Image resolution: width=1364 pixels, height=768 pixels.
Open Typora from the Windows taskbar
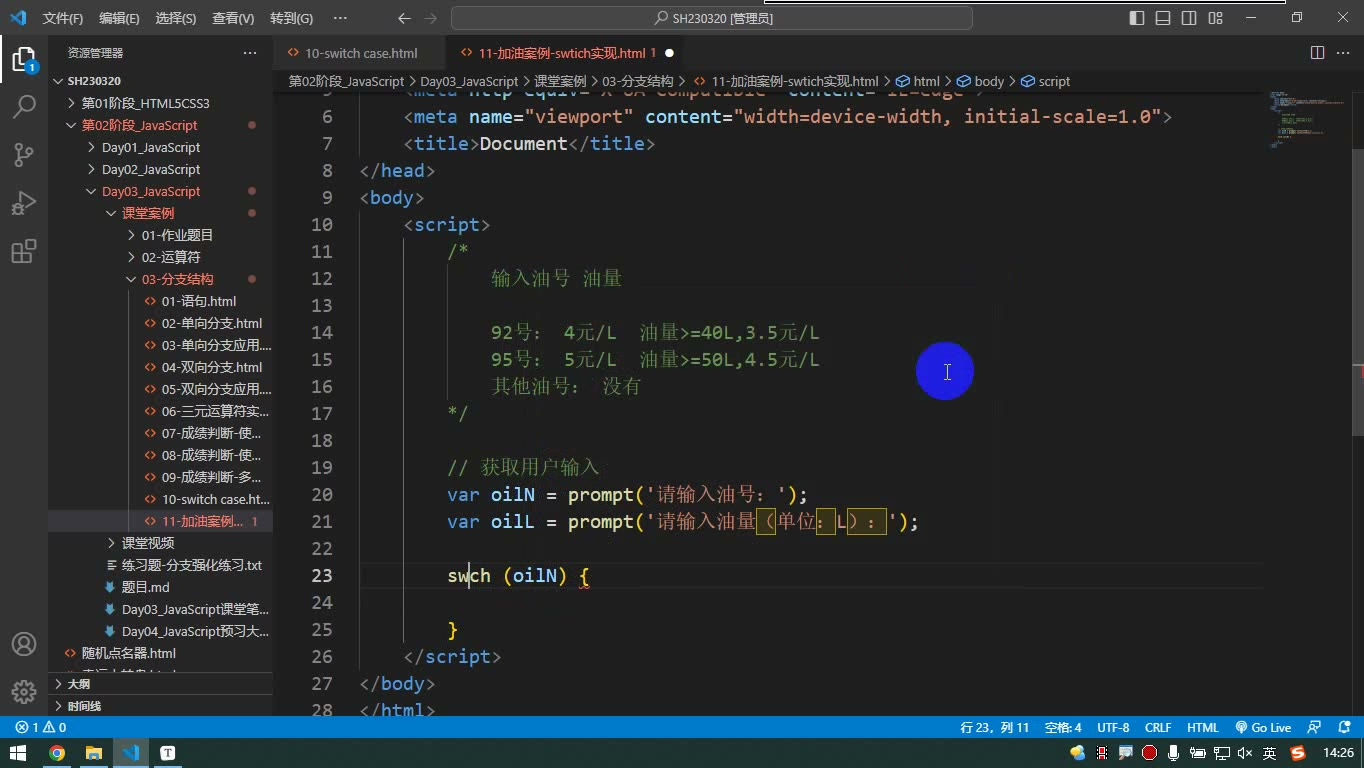(x=167, y=753)
